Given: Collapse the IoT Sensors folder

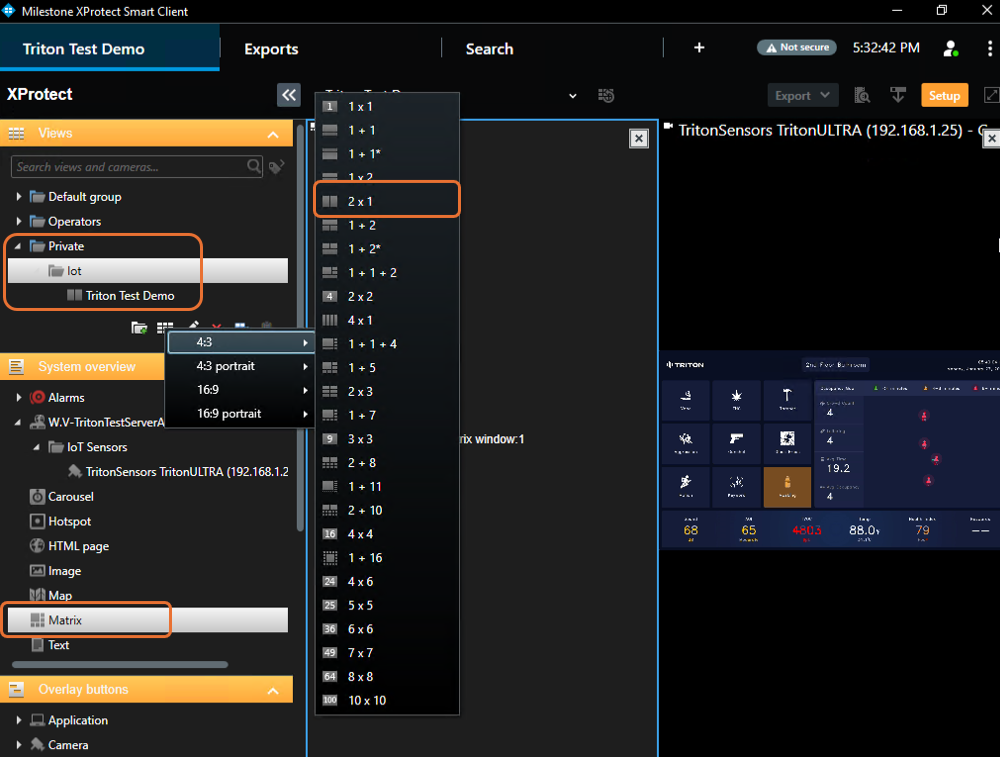Looking at the screenshot, I should pyautogui.click(x=37, y=447).
